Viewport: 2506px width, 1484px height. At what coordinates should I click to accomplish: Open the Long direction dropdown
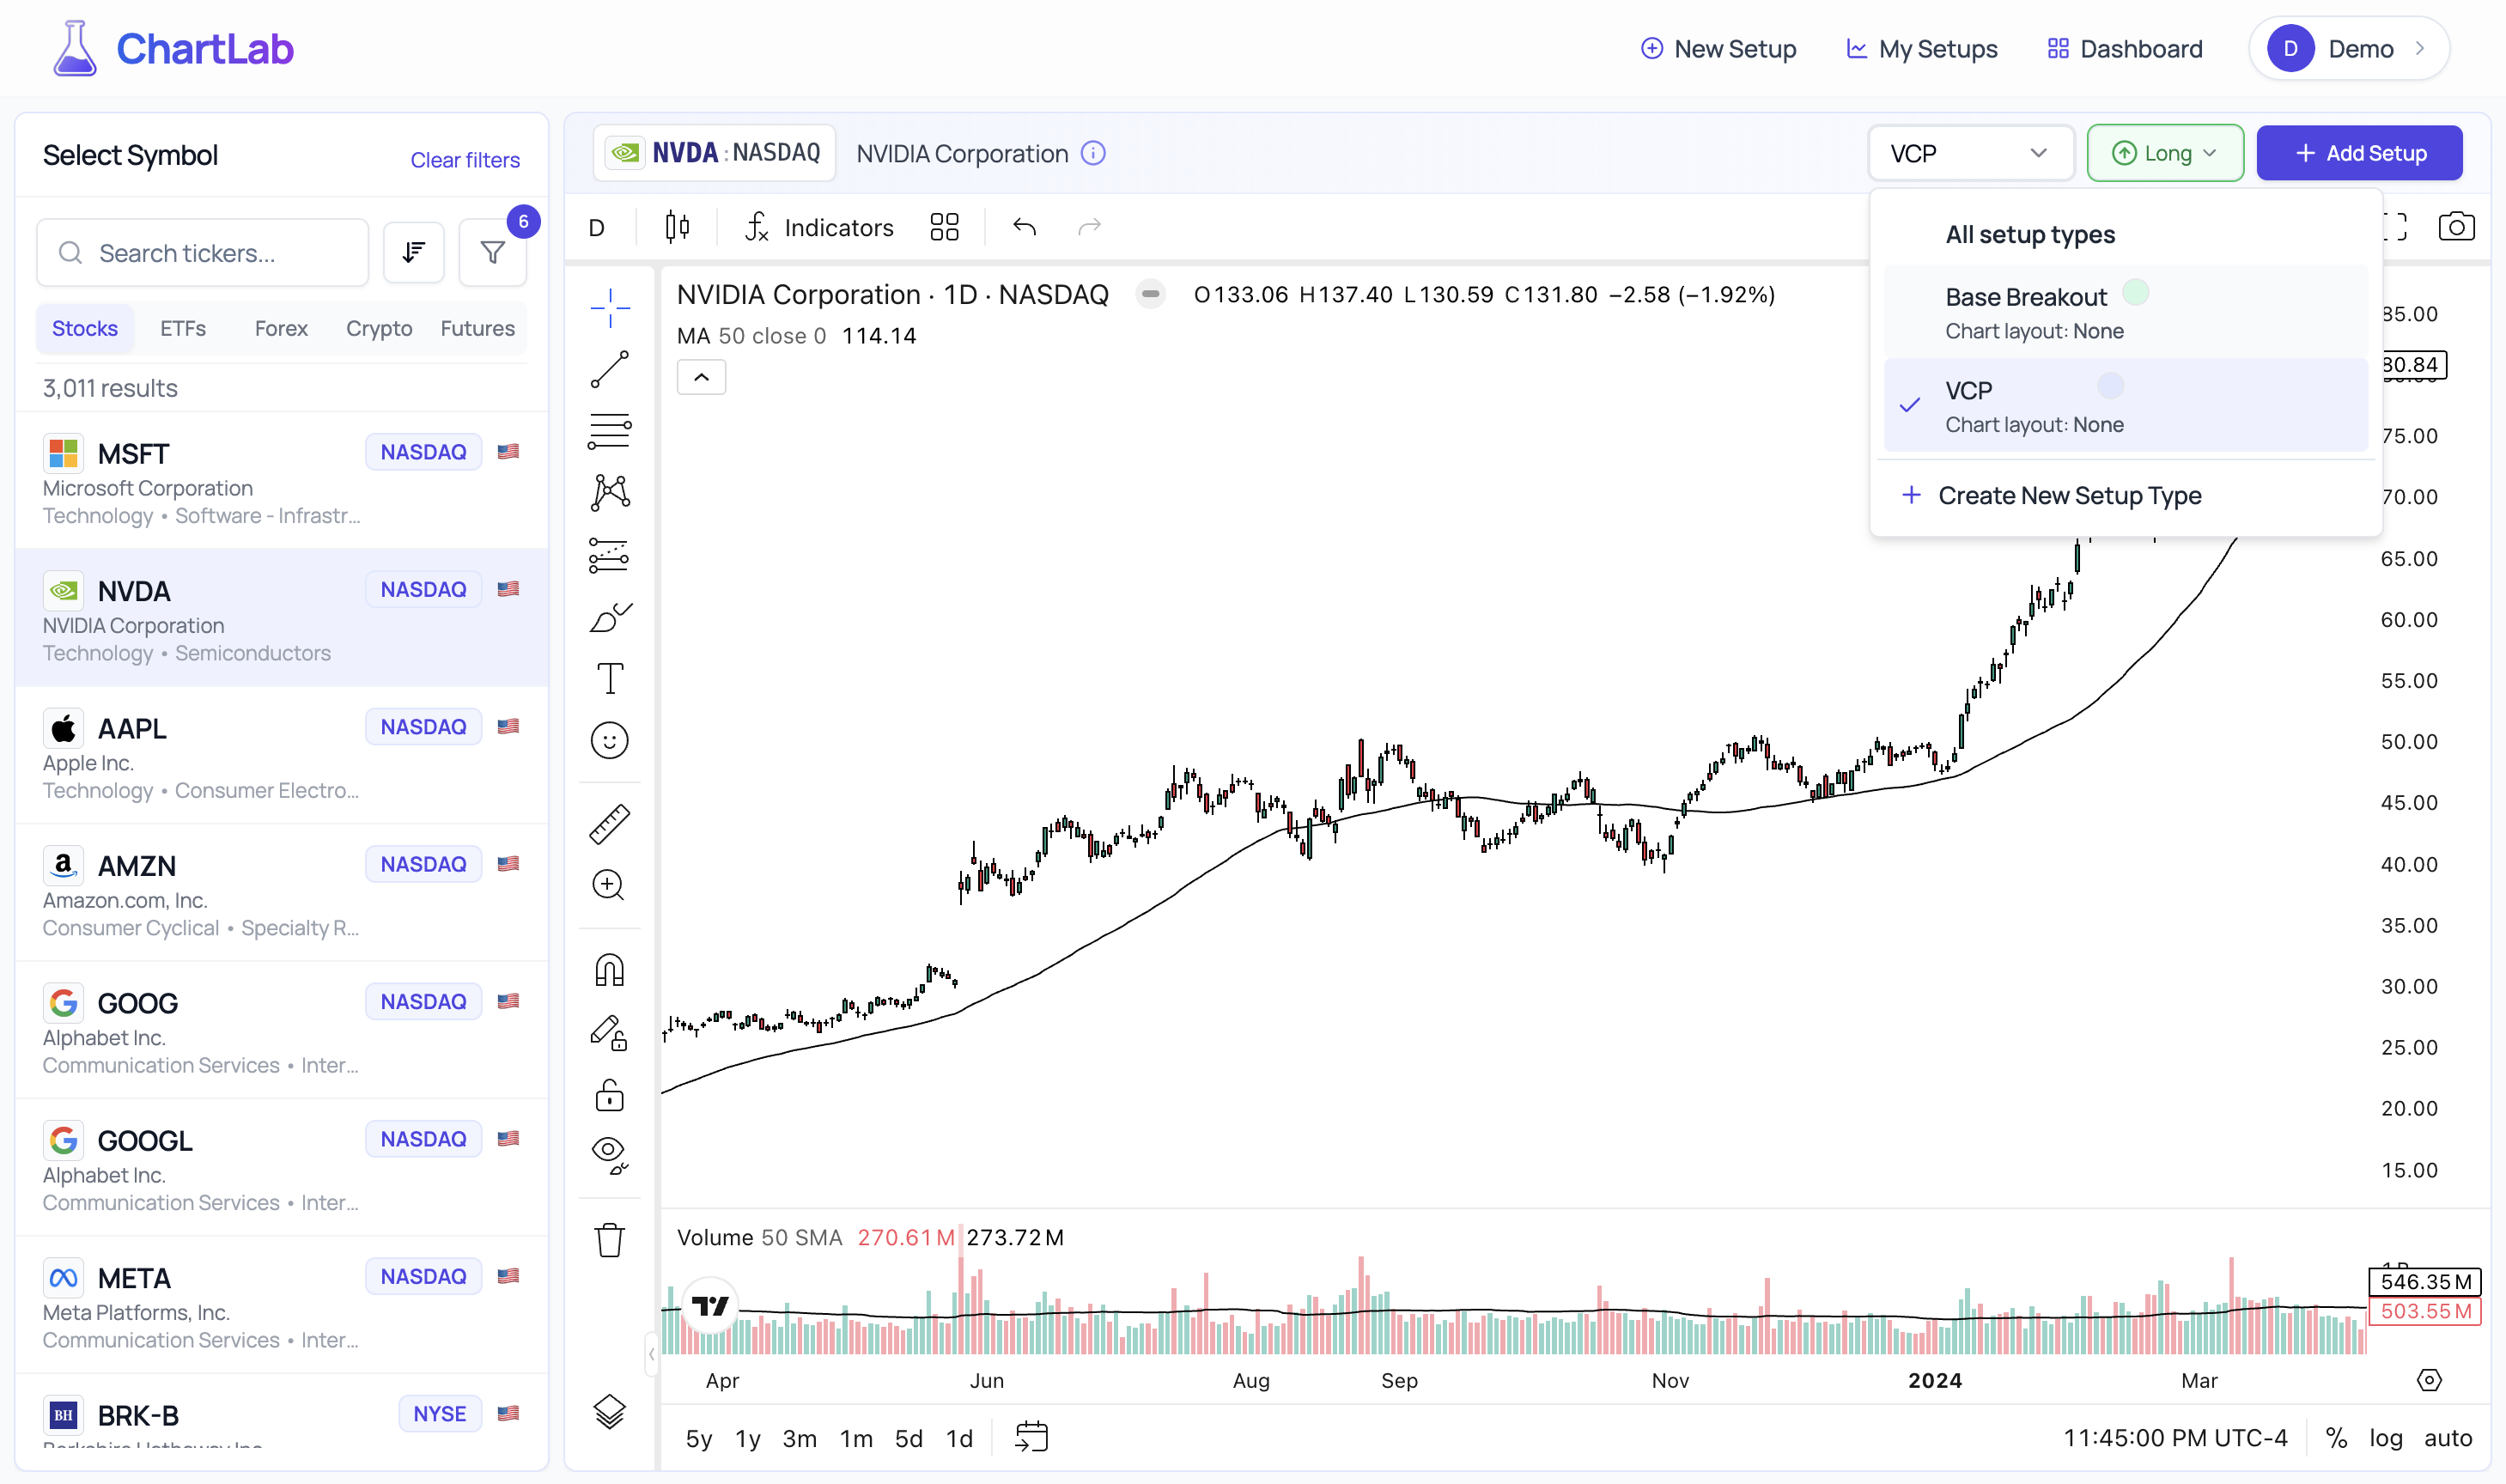2164,153
